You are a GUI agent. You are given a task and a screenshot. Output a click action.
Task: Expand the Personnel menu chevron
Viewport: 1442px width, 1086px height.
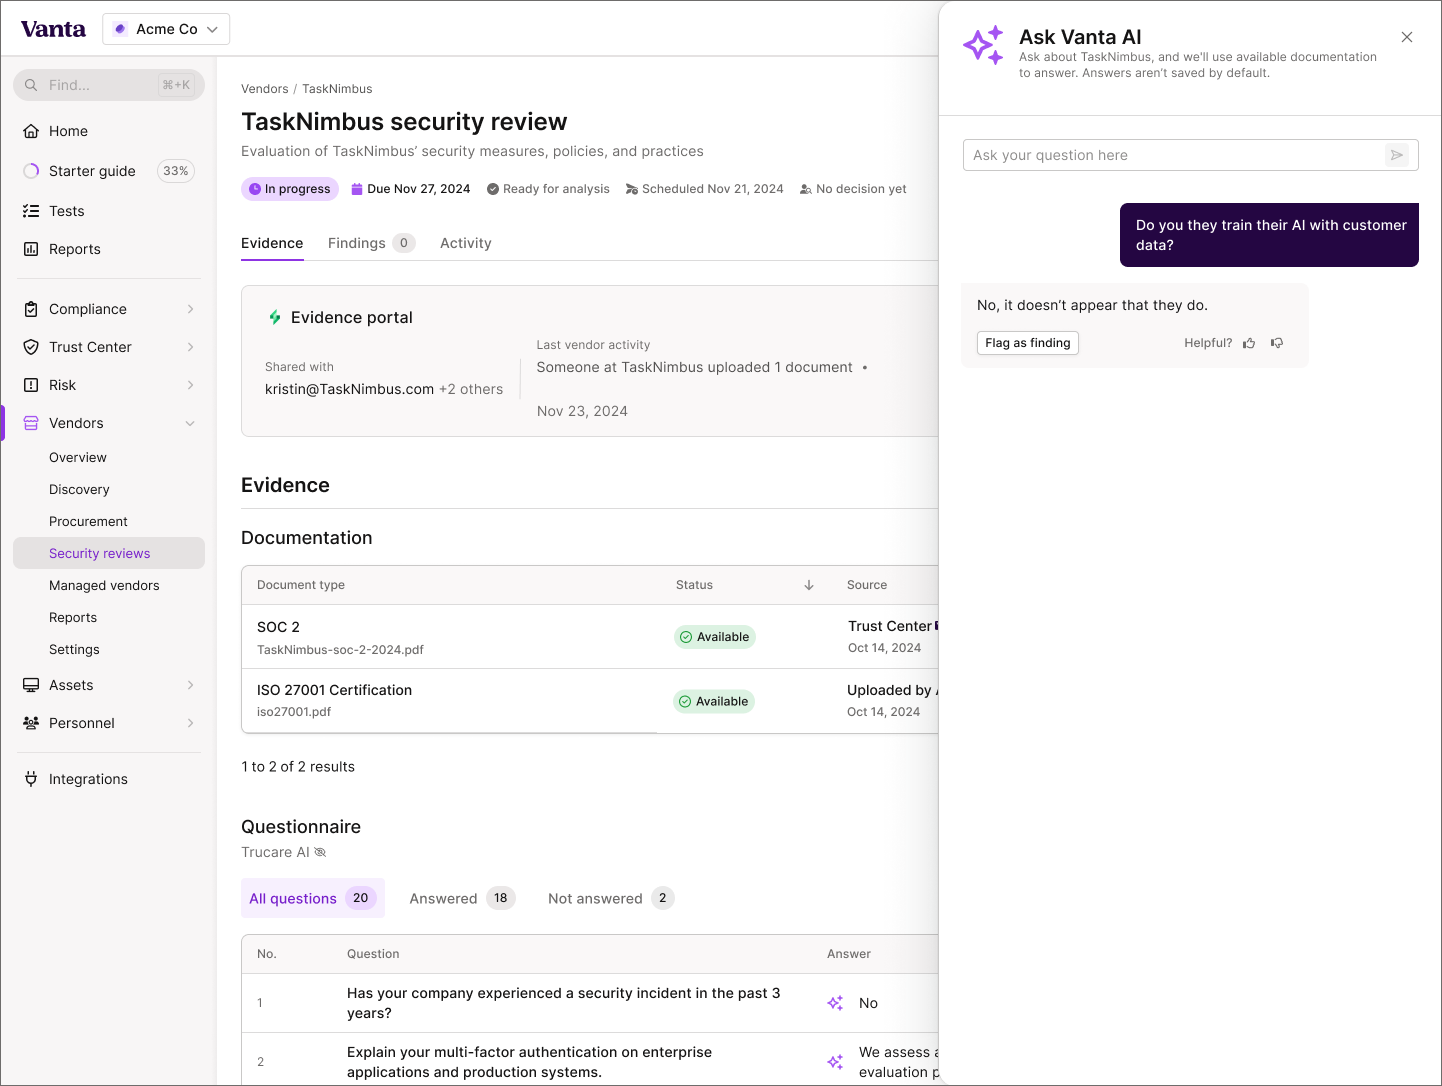tap(190, 723)
